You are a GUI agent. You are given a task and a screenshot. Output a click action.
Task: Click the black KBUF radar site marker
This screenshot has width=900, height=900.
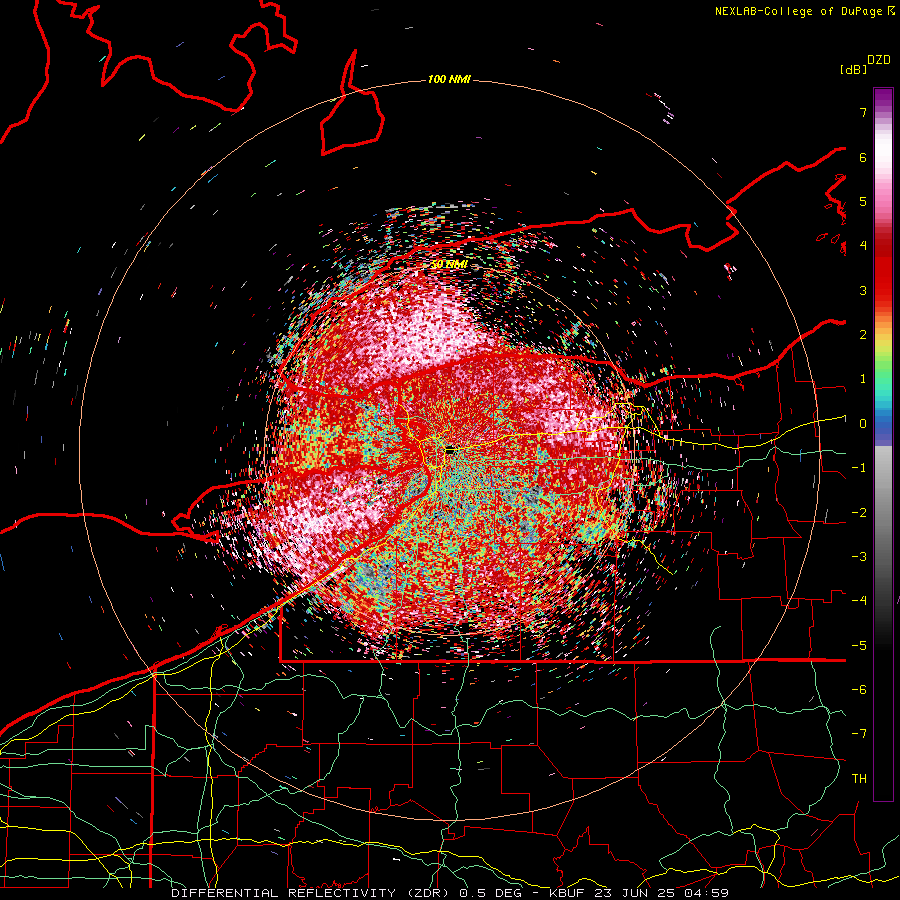coord(449,451)
